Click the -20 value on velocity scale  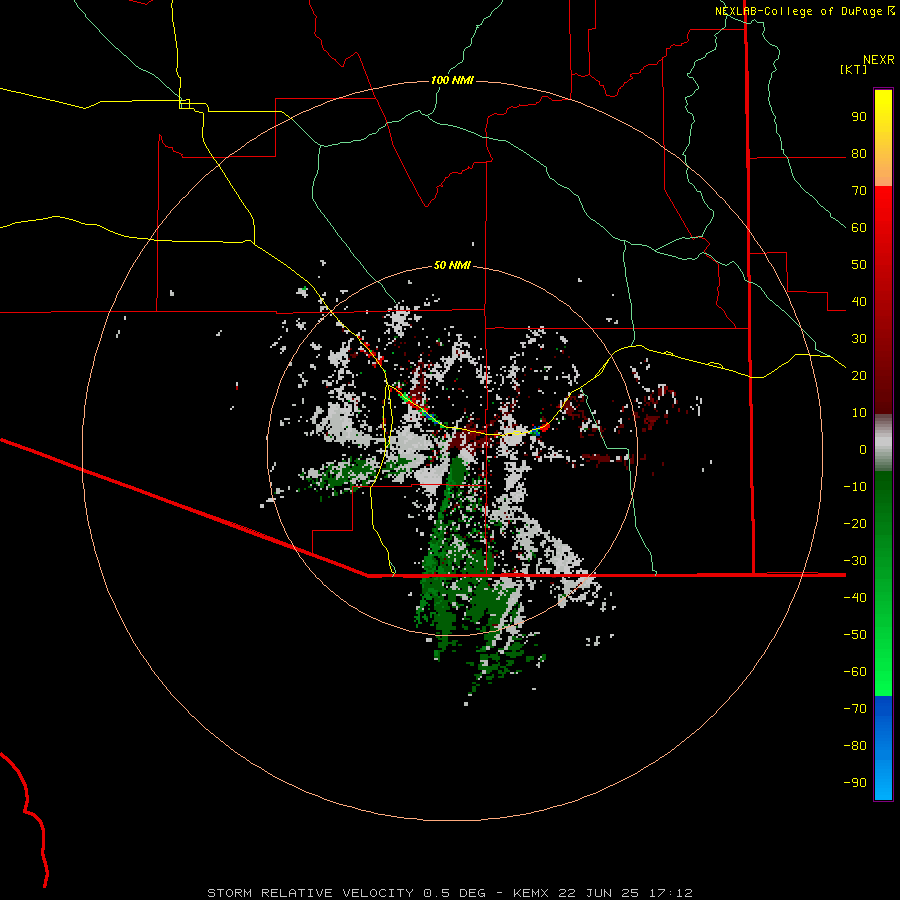[x=855, y=524]
